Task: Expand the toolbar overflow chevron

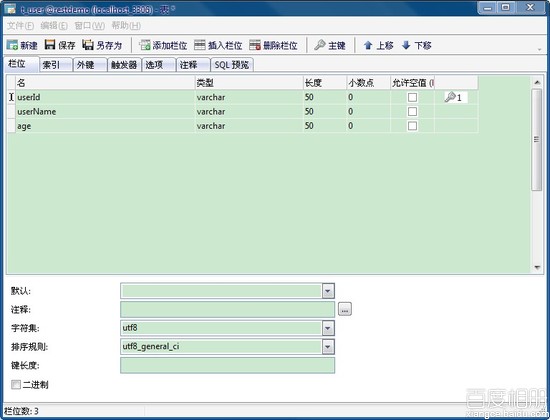Action: pyautogui.click(x=539, y=49)
